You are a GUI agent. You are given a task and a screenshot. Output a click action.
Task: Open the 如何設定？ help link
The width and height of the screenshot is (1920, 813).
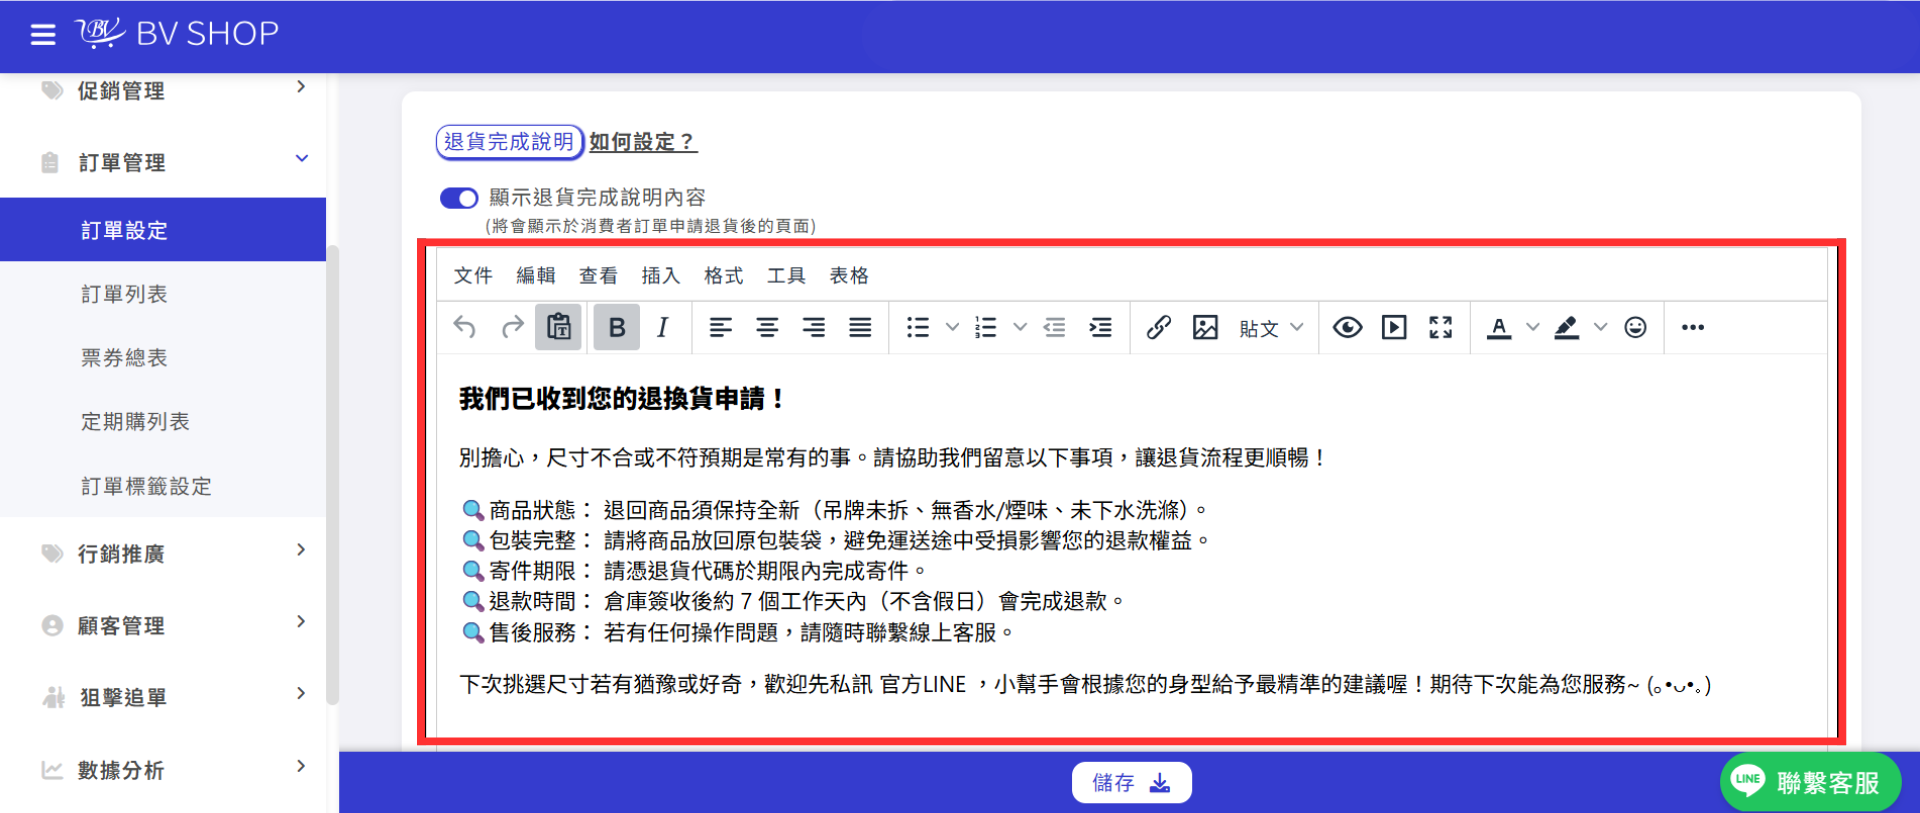point(642,142)
